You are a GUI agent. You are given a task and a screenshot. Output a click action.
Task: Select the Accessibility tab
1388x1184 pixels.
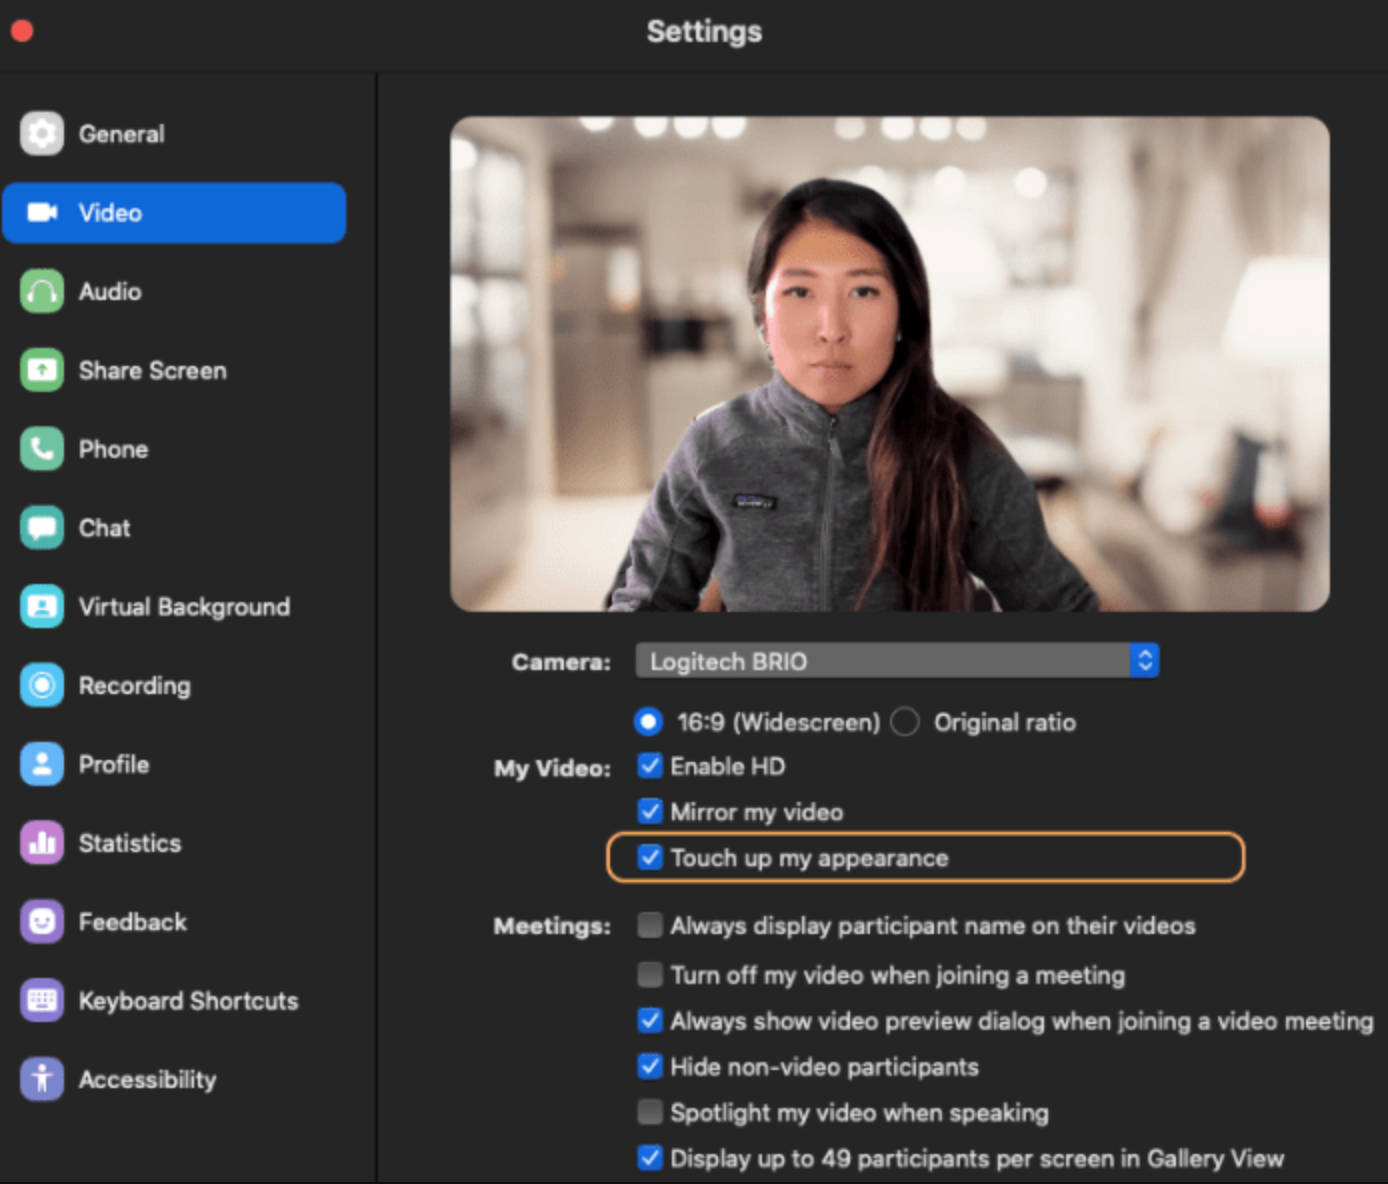(x=174, y=1079)
